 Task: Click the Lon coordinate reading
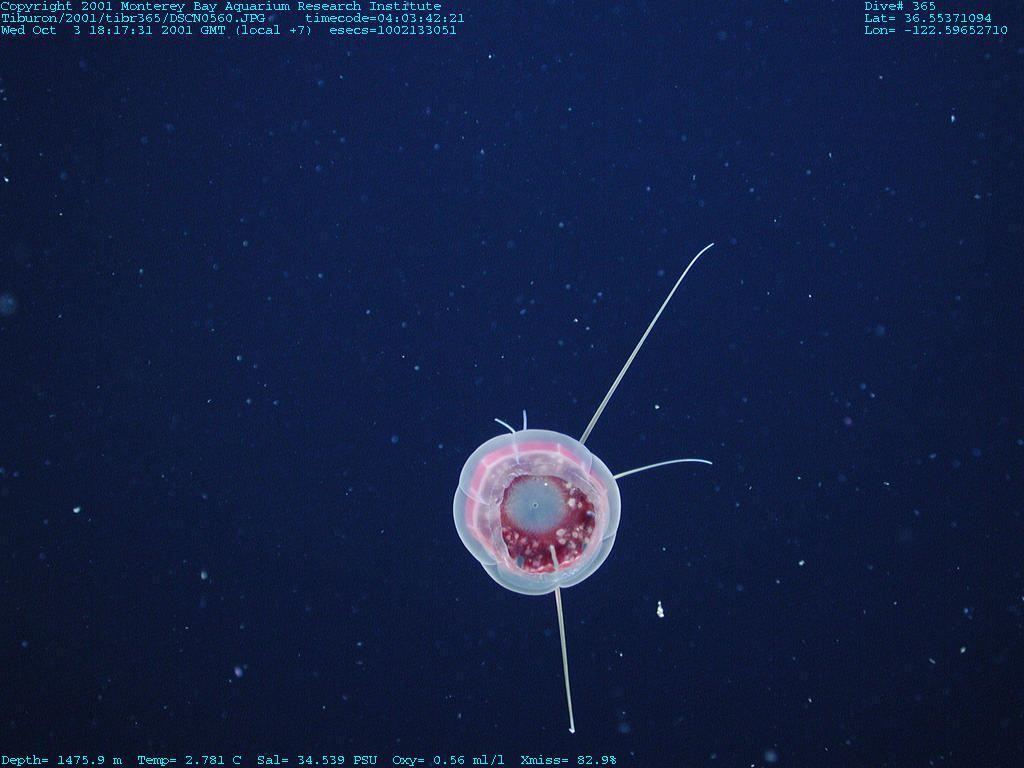(x=936, y=30)
